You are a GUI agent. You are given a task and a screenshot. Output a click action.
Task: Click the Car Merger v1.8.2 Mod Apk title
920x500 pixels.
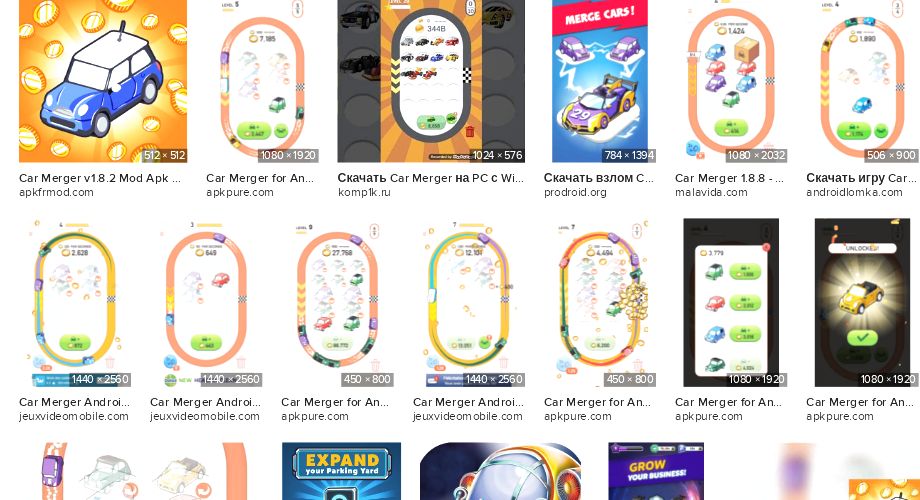pyautogui.click(x=100, y=178)
